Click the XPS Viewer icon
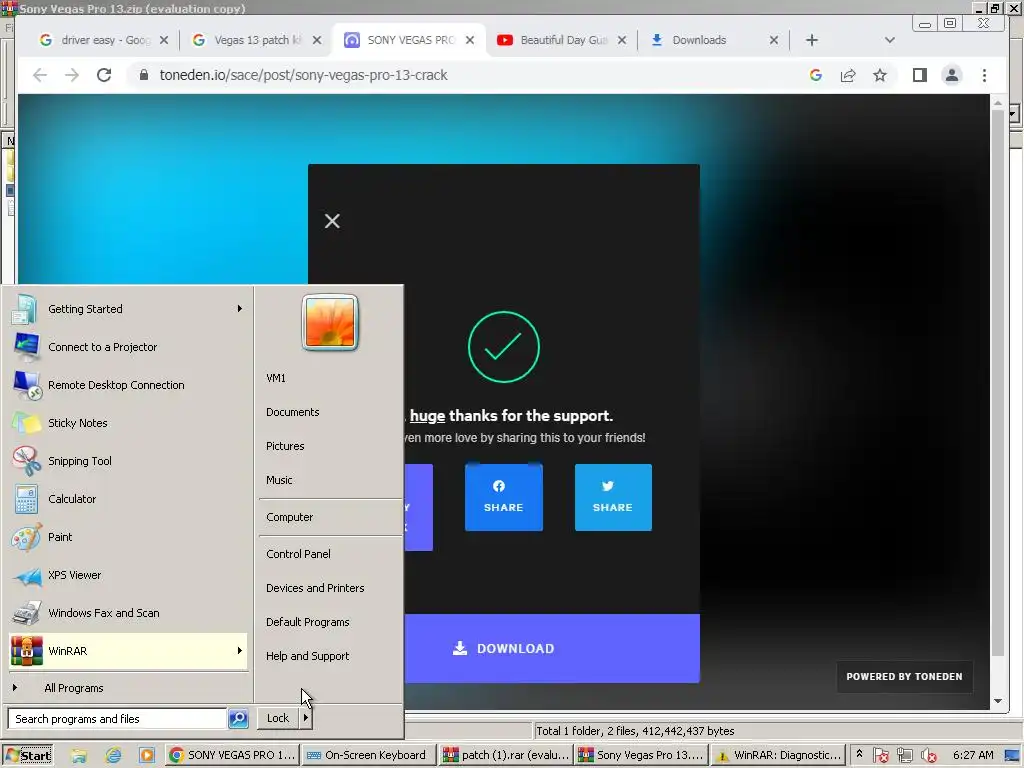The height and width of the screenshot is (768, 1024). [x=27, y=575]
